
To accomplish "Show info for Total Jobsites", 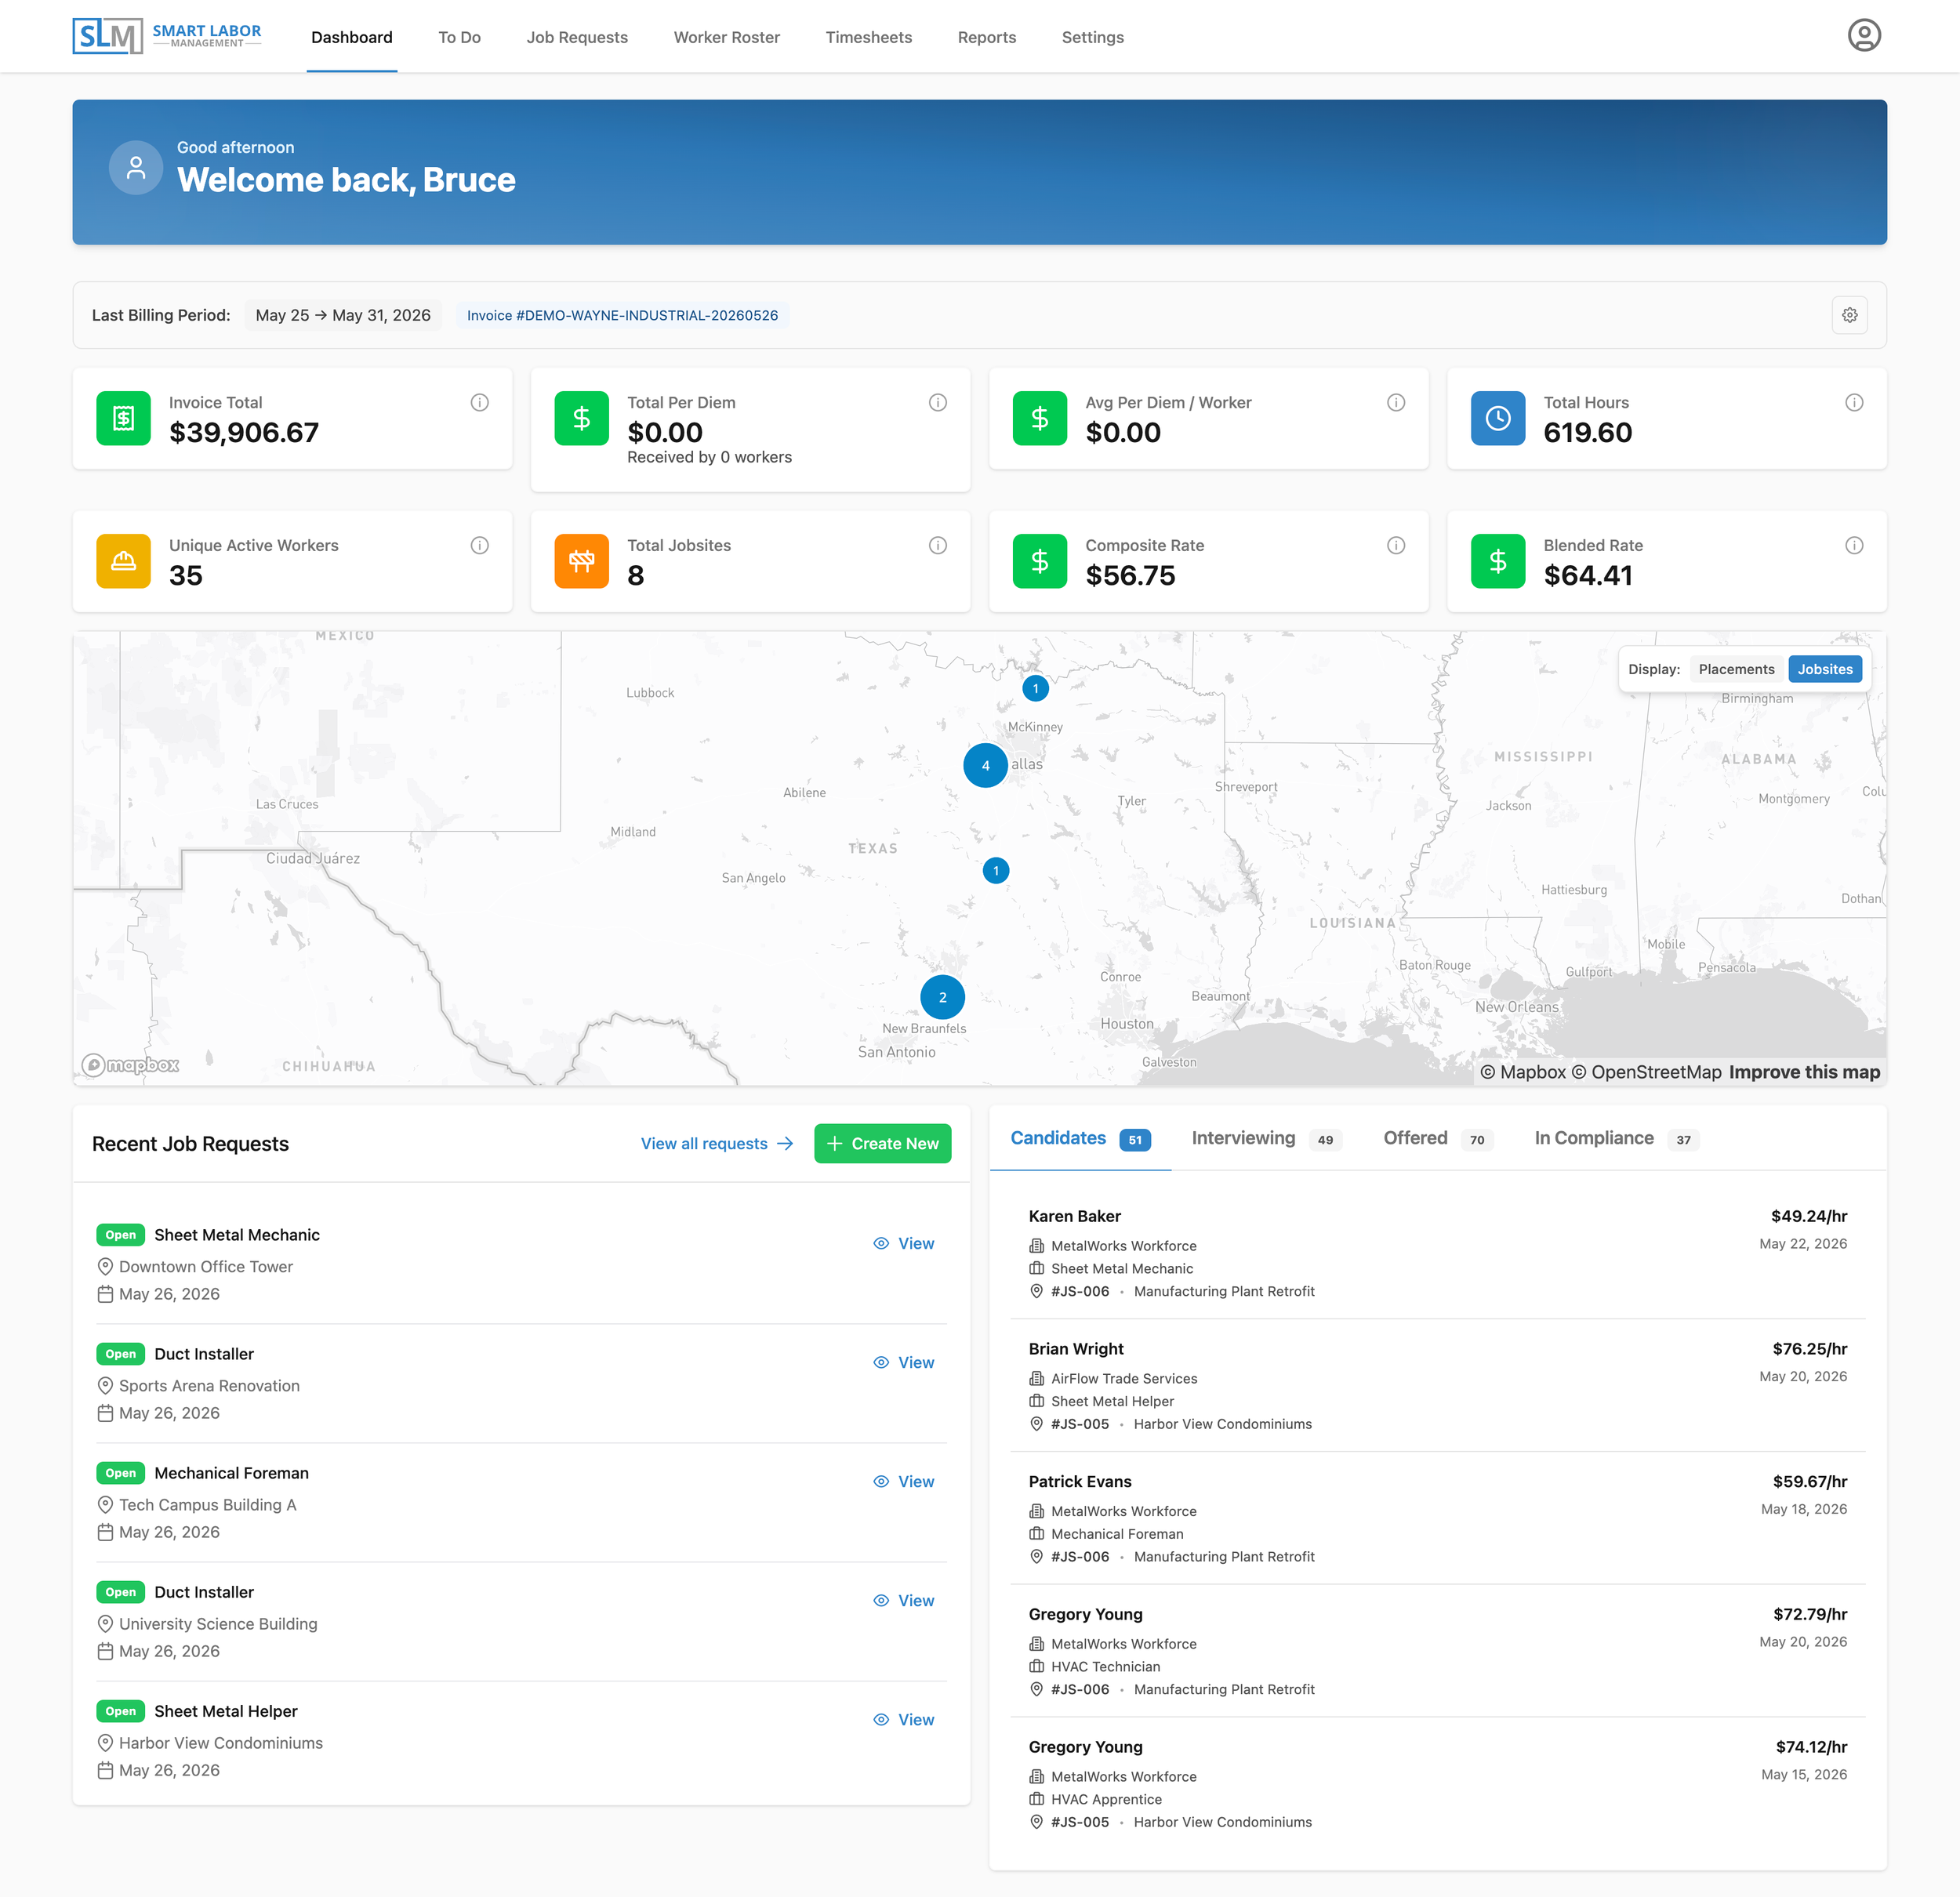I will pos(937,545).
